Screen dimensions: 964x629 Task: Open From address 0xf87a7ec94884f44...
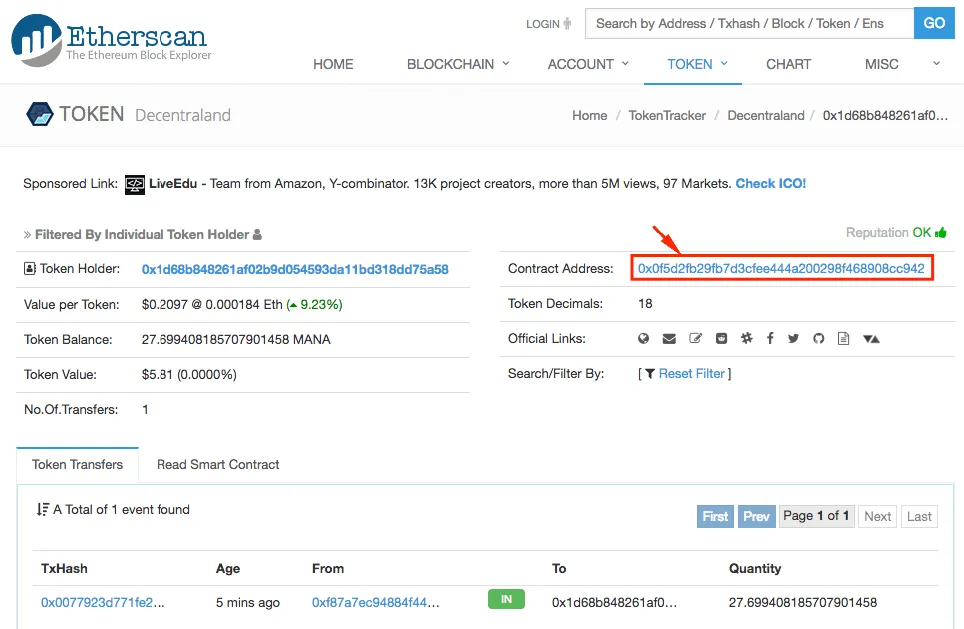(x=376, y=603)
